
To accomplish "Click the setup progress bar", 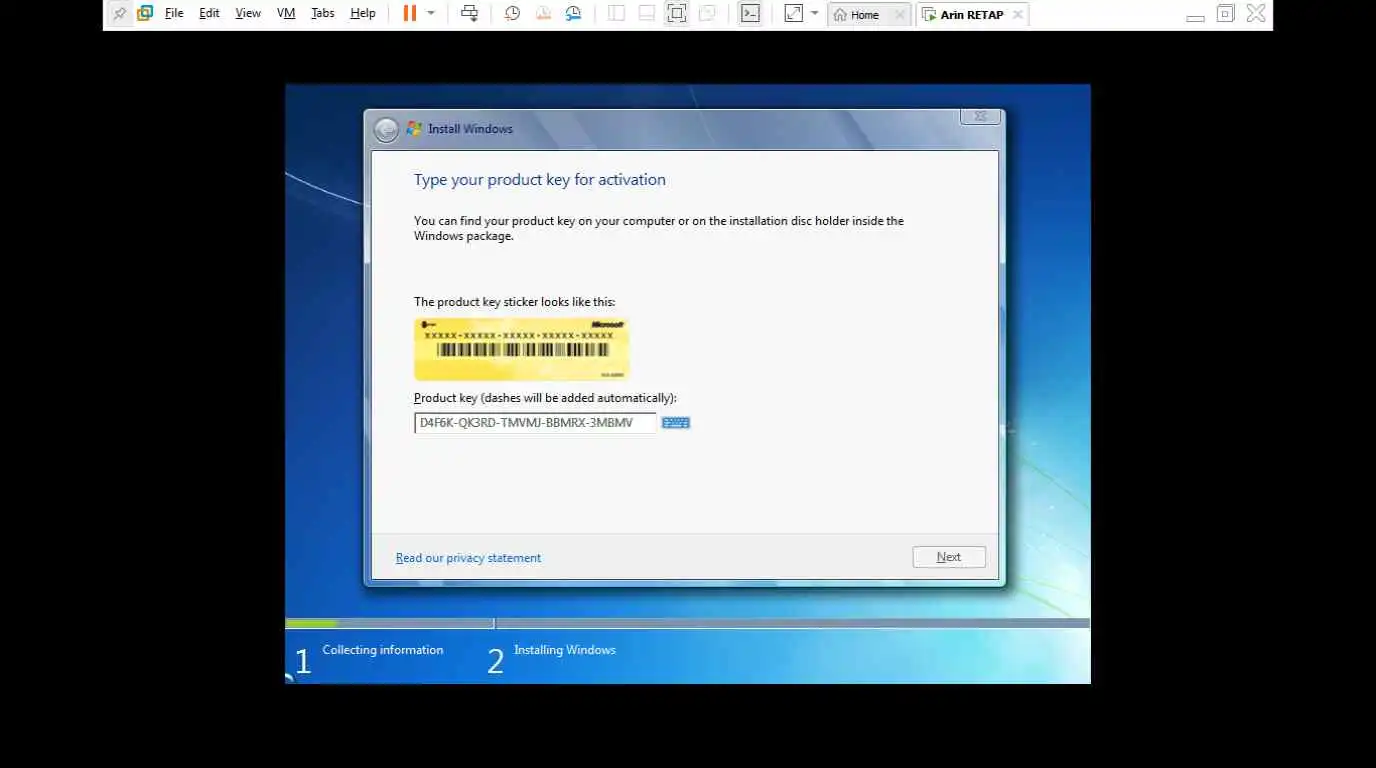I will tap(687, 623).
